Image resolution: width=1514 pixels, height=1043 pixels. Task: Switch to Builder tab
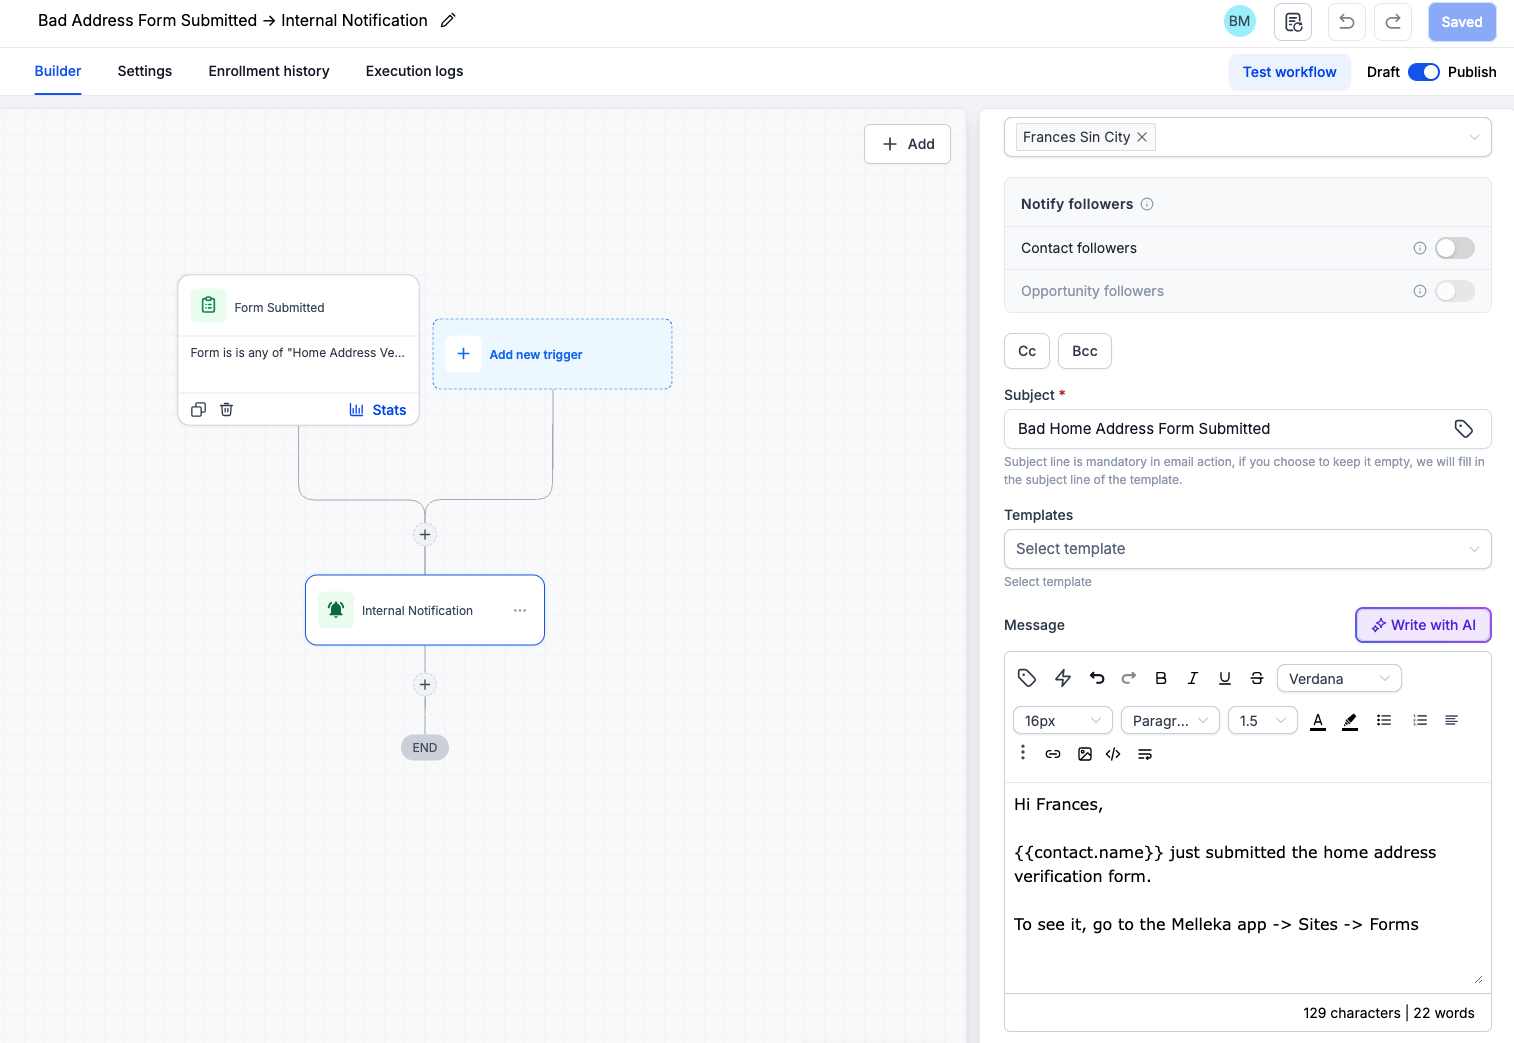(x=58, y=71)
